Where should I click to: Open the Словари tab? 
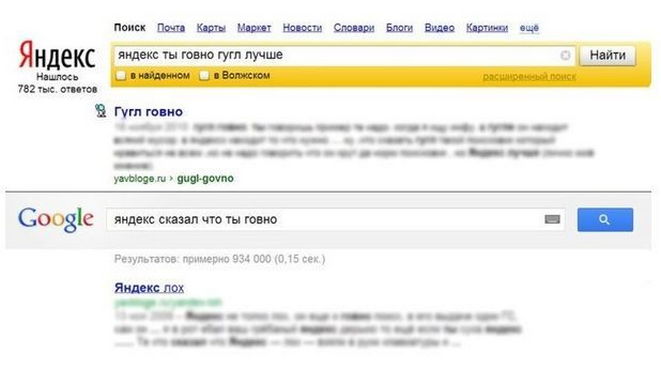pos(354,28)
